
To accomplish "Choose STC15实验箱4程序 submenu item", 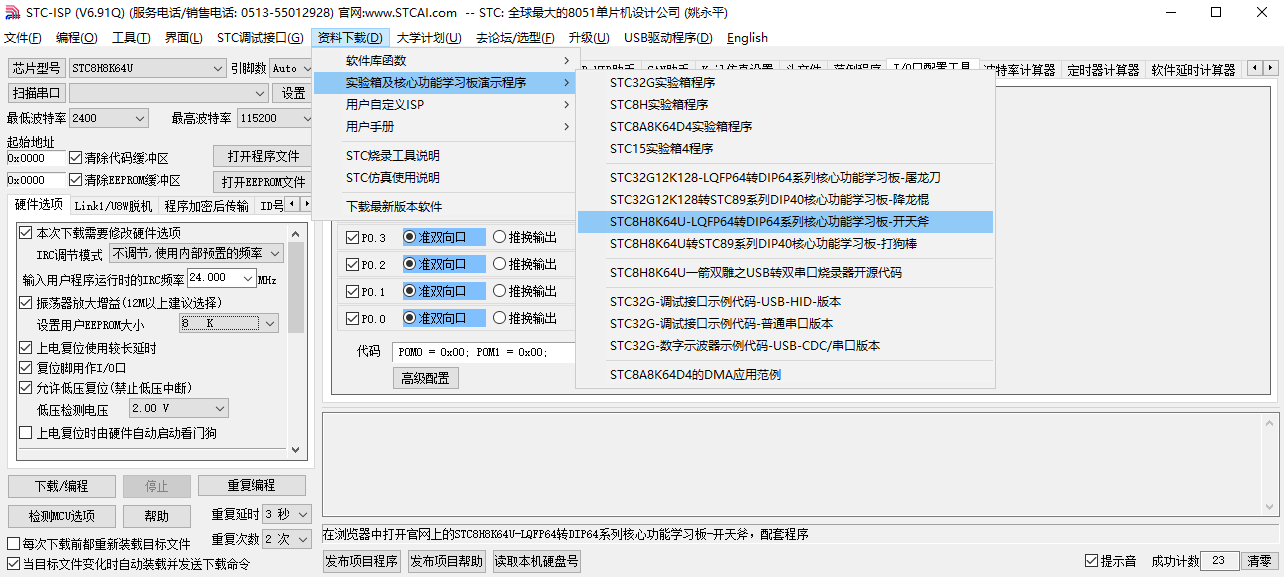I will pos(785,148).
